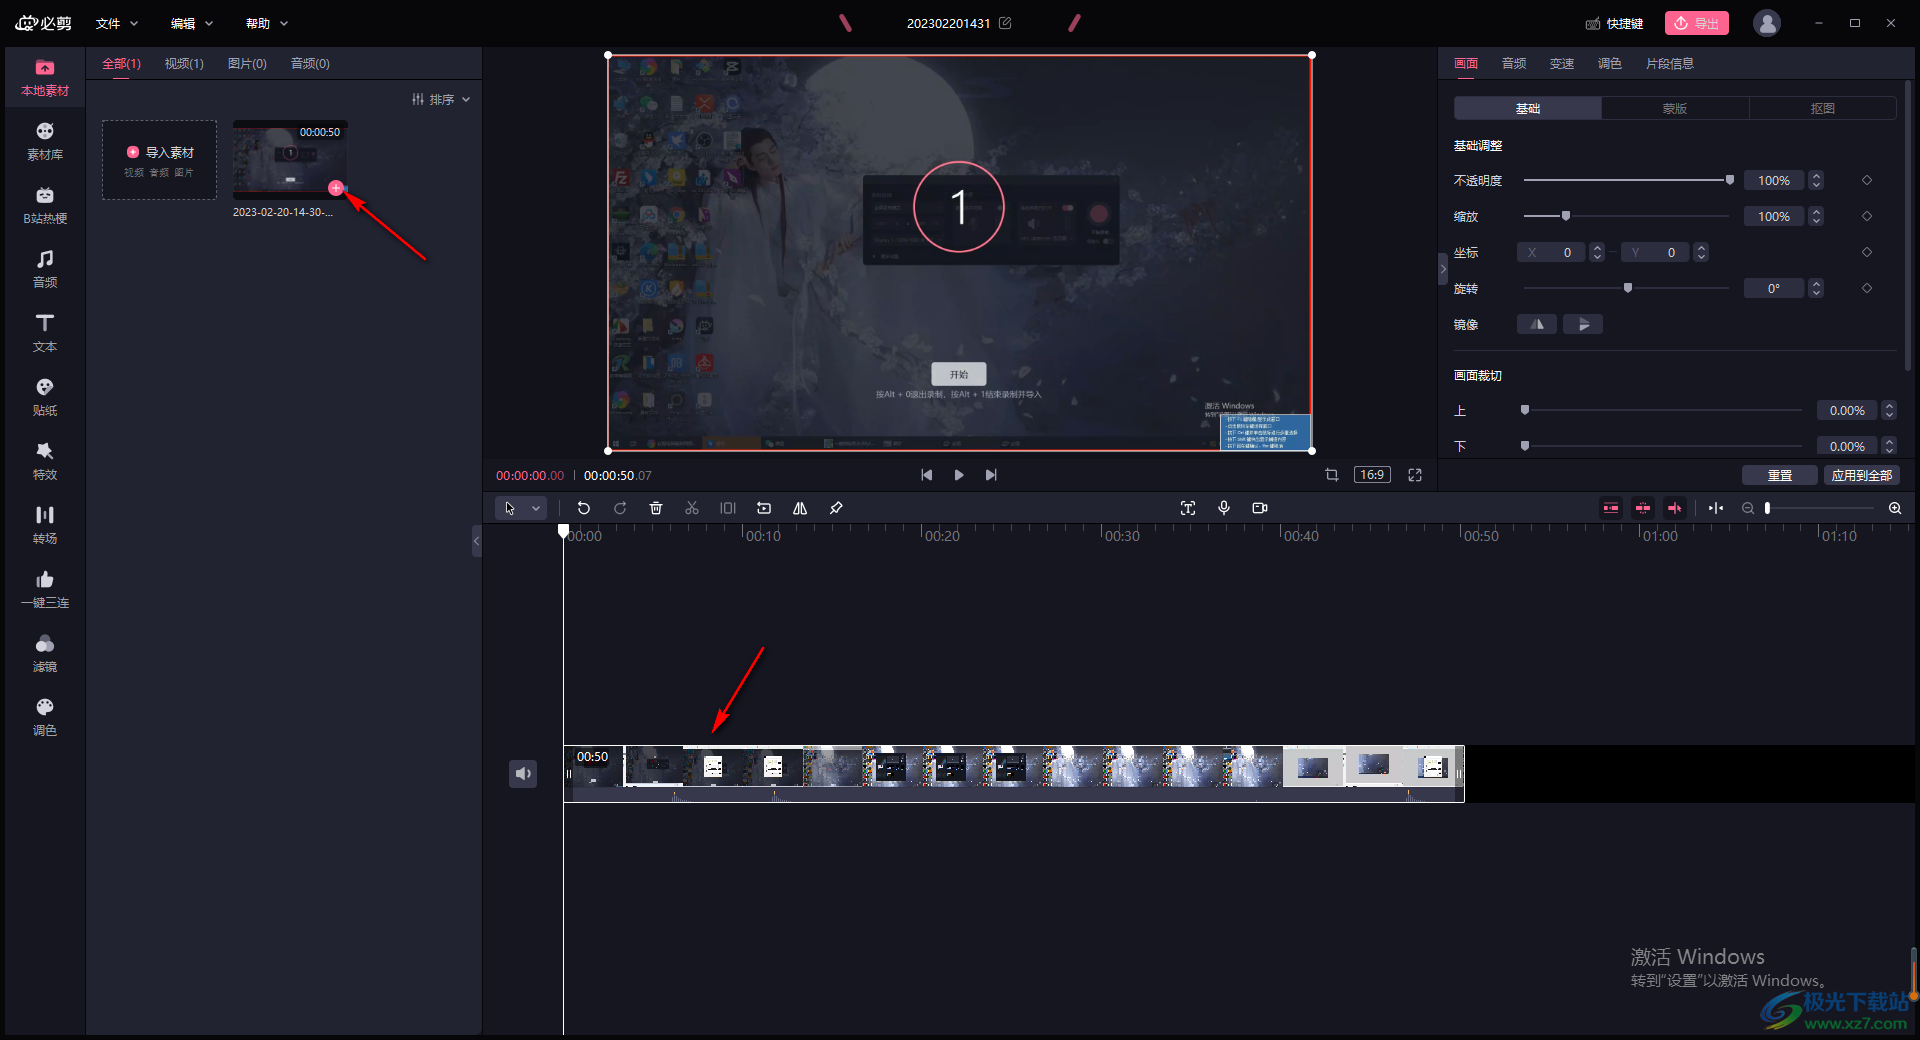Open the color grading sidebar panel
Screen dimensions: 1920x1040
pyautogui.click(x=45, y=718)
